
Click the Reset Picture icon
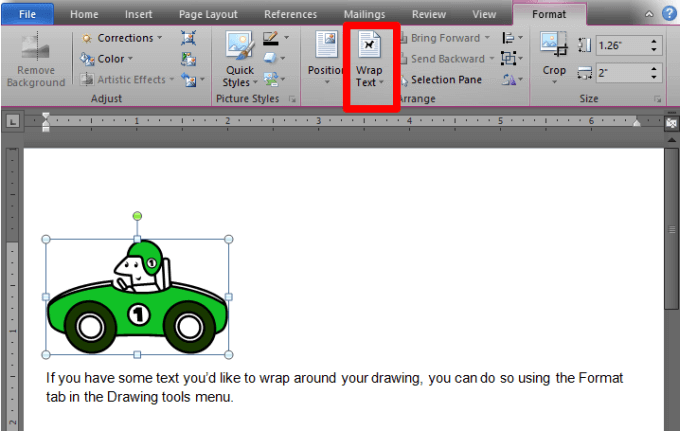(189, 80)
